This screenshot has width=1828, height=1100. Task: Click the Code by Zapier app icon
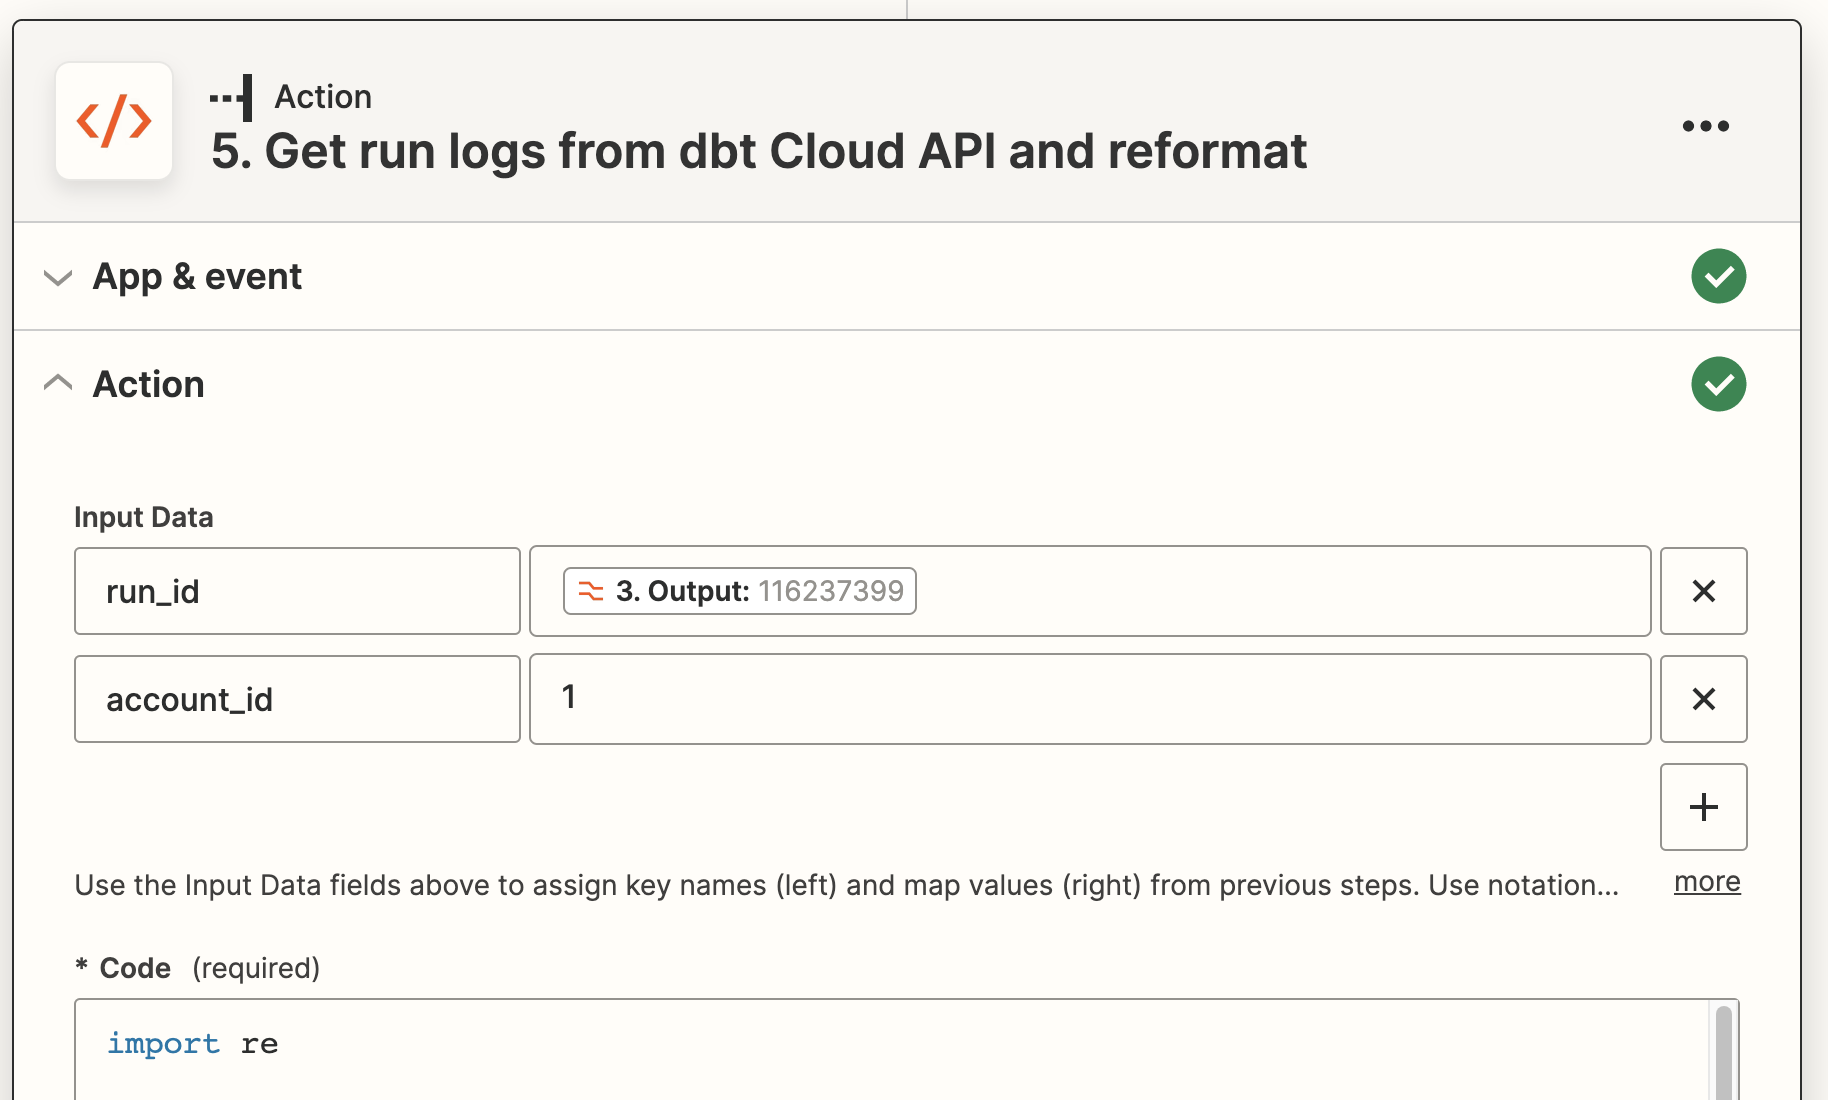[114, 121]
